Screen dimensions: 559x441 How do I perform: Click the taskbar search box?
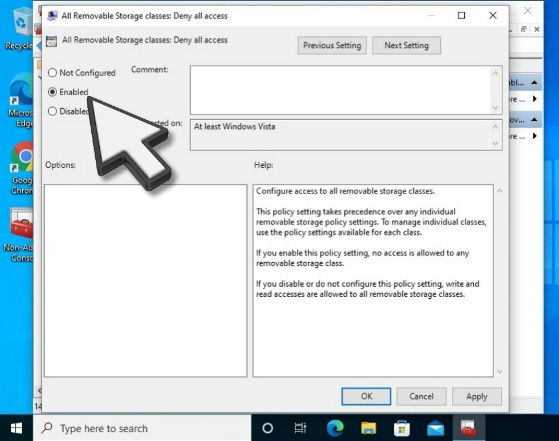click(x=142, y=428)
